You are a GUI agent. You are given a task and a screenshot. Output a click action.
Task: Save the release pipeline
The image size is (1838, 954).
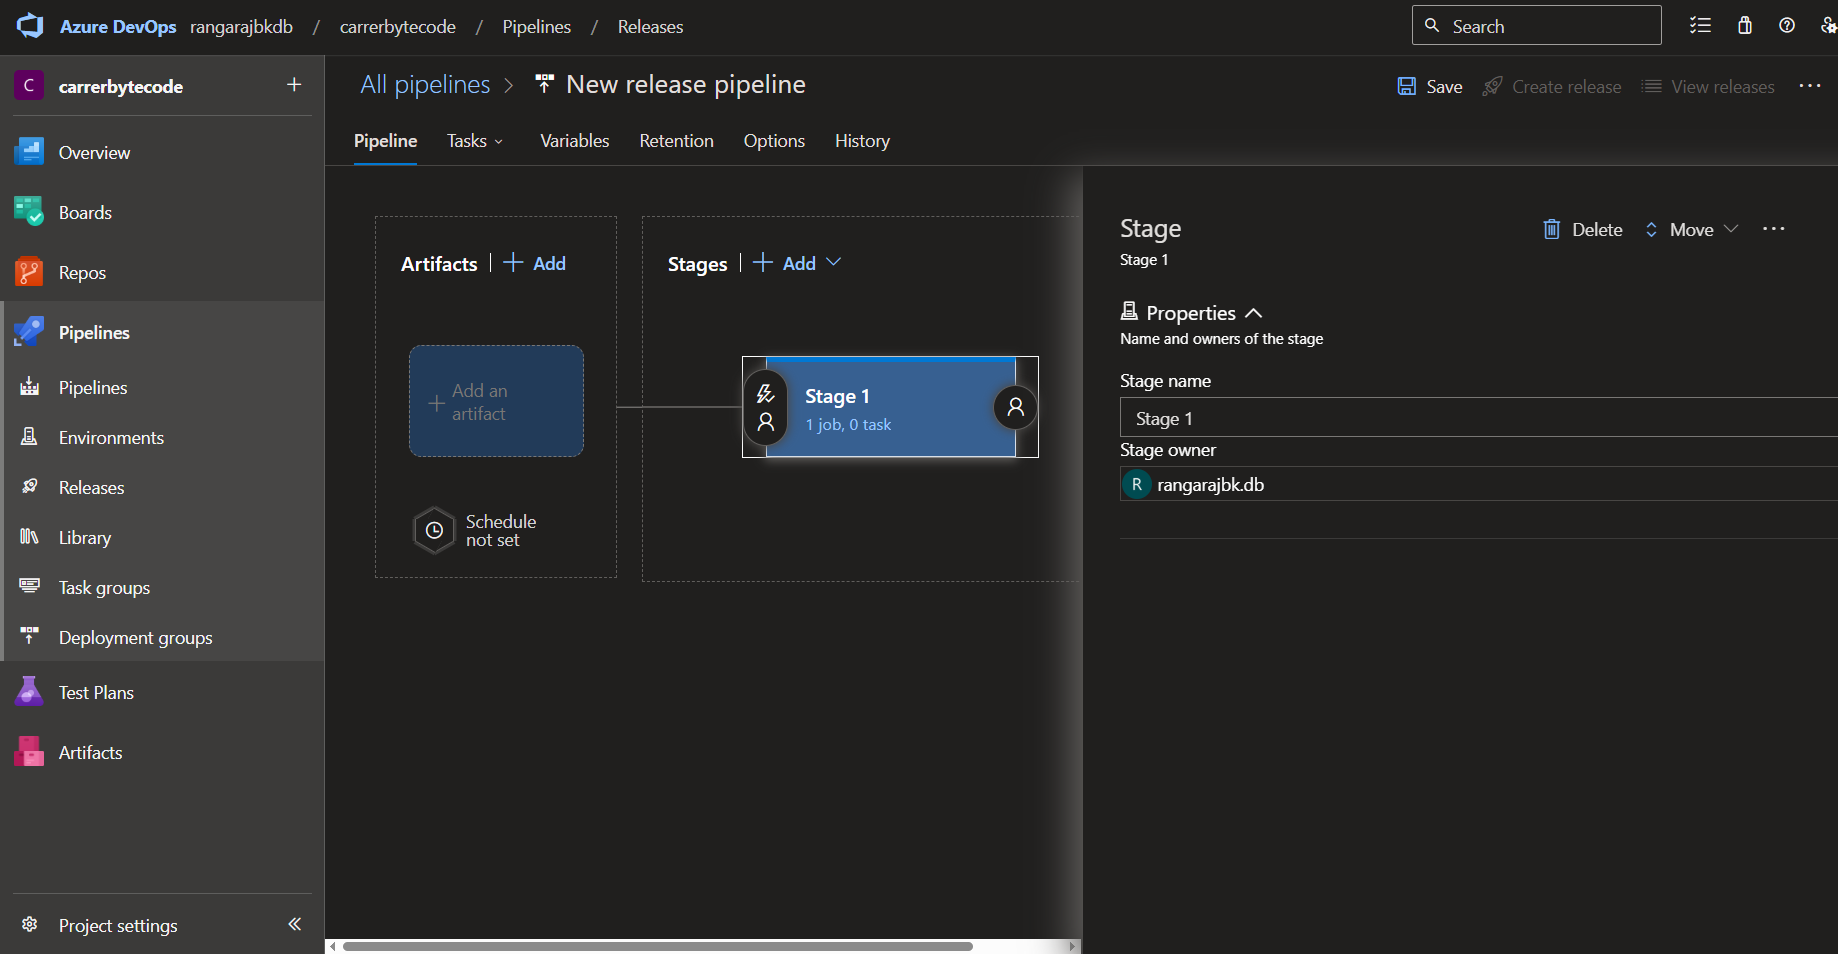pos(1430,86)
